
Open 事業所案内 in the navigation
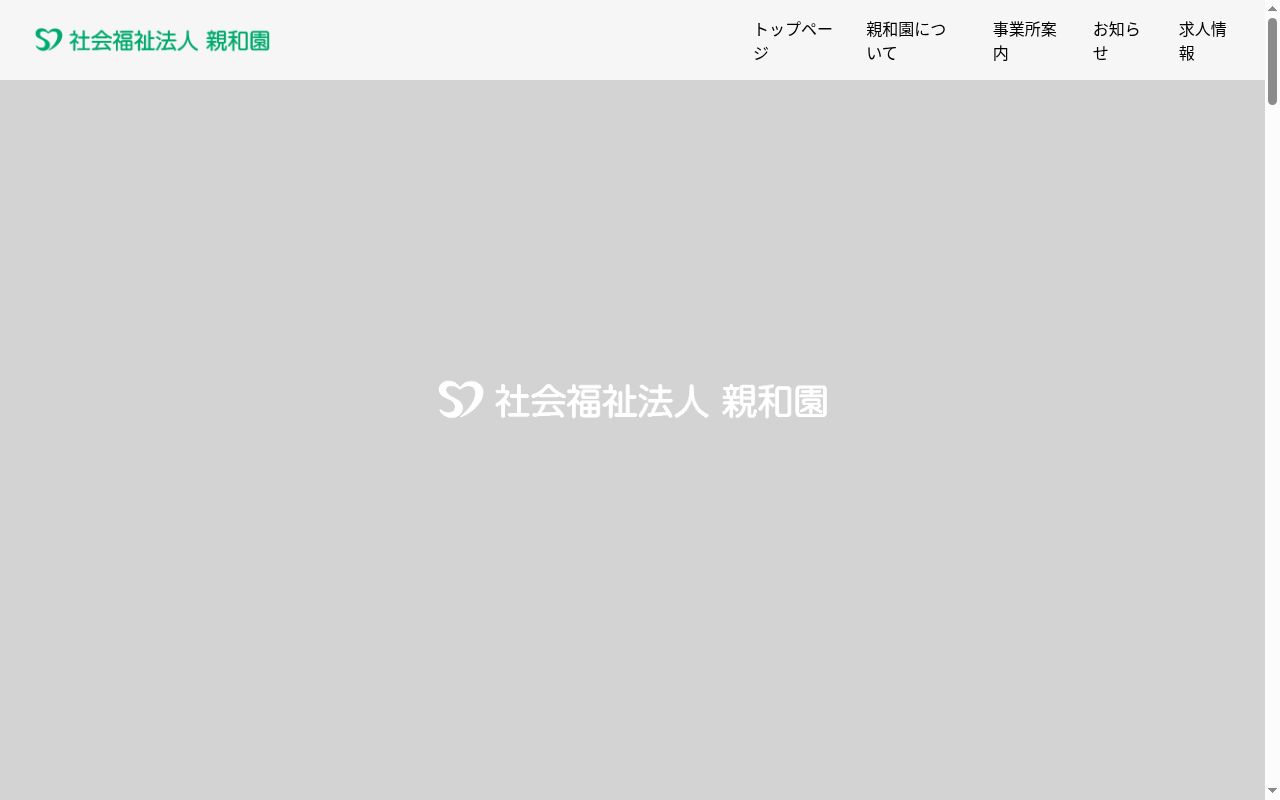click(1025, 41)
